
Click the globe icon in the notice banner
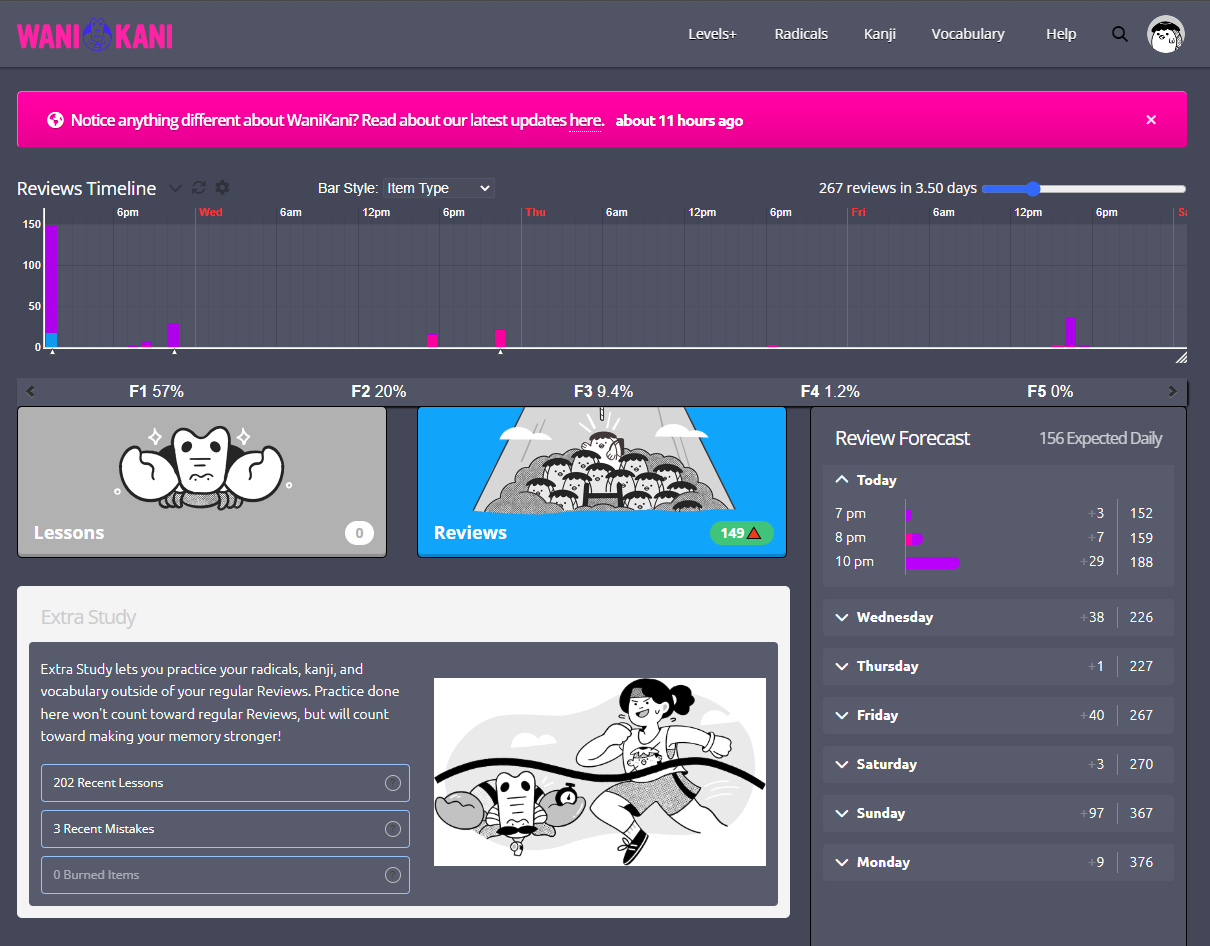pos(56,120)
